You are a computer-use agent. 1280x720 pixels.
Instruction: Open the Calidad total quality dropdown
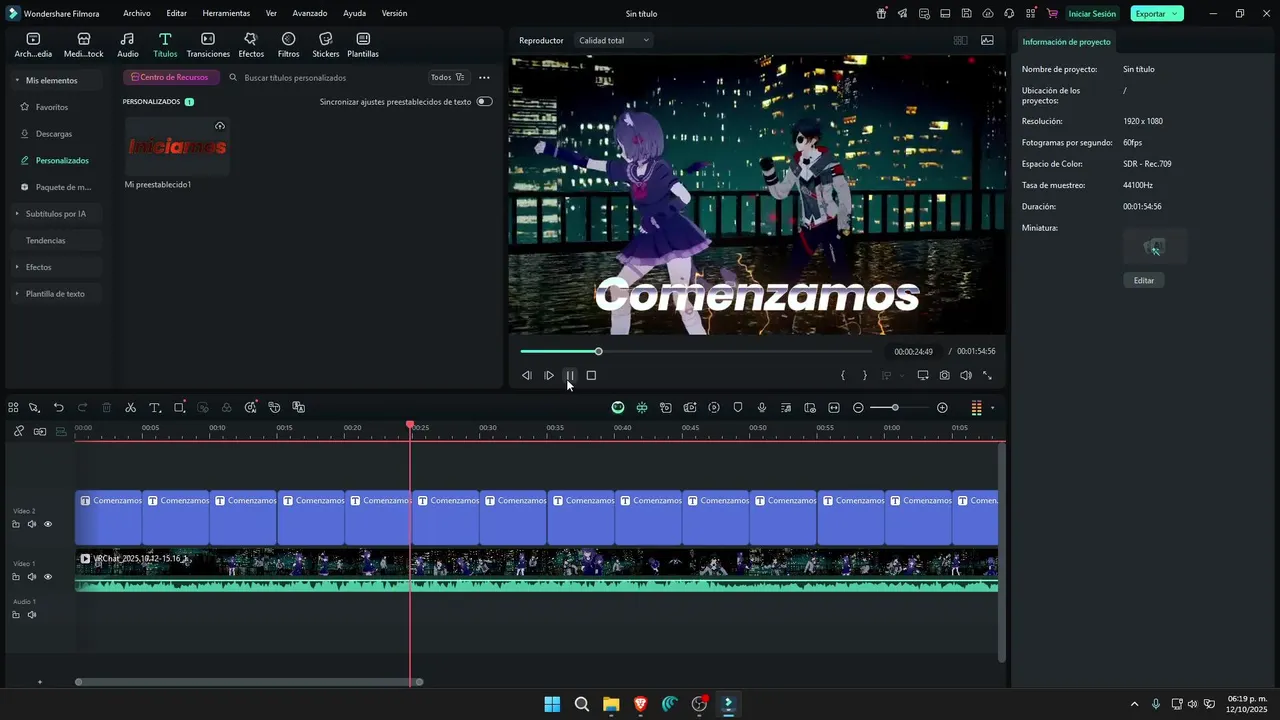[614, 41]
